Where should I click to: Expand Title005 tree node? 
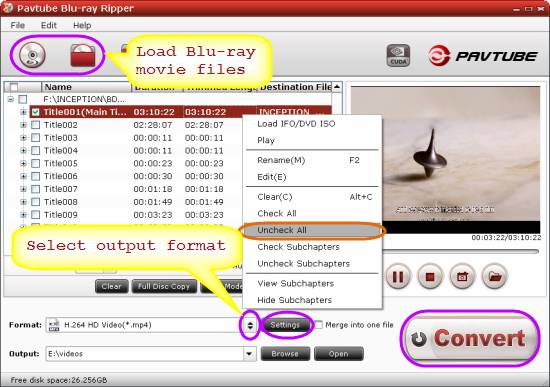coord(23,164)
